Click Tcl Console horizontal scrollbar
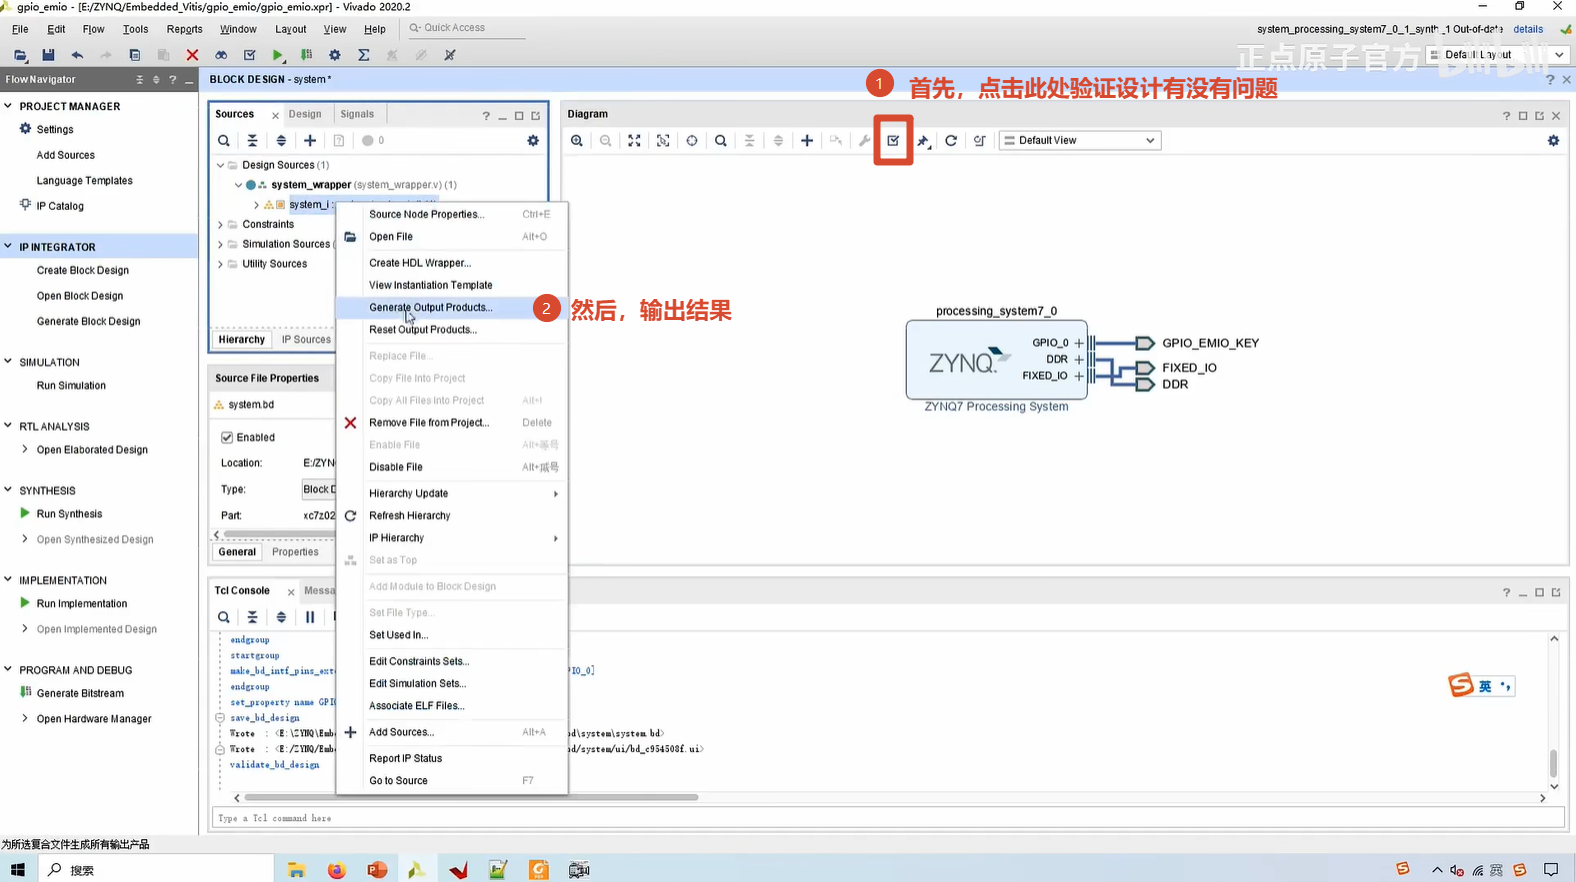 point(471,798)
